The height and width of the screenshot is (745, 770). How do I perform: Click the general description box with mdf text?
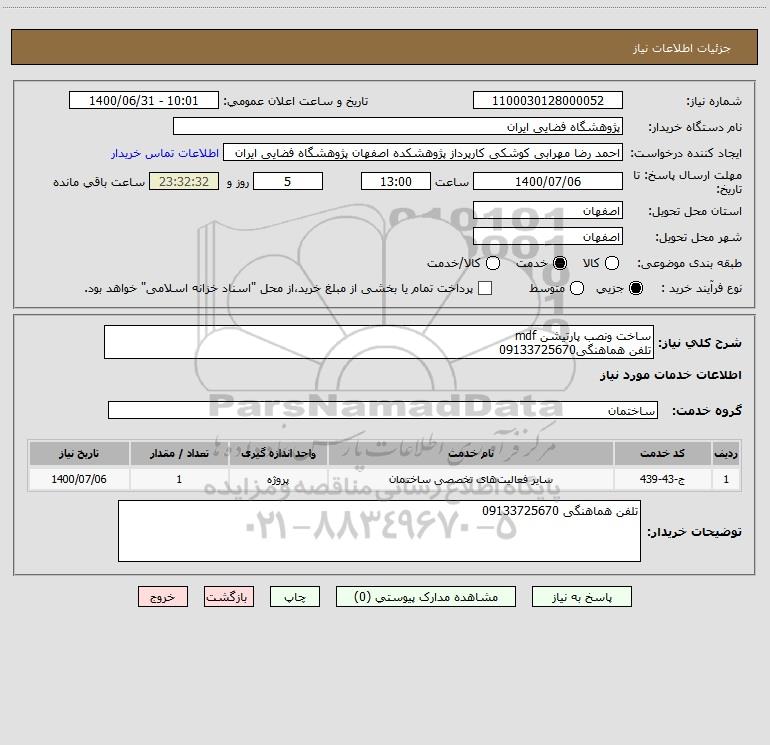tap(379, 342)
